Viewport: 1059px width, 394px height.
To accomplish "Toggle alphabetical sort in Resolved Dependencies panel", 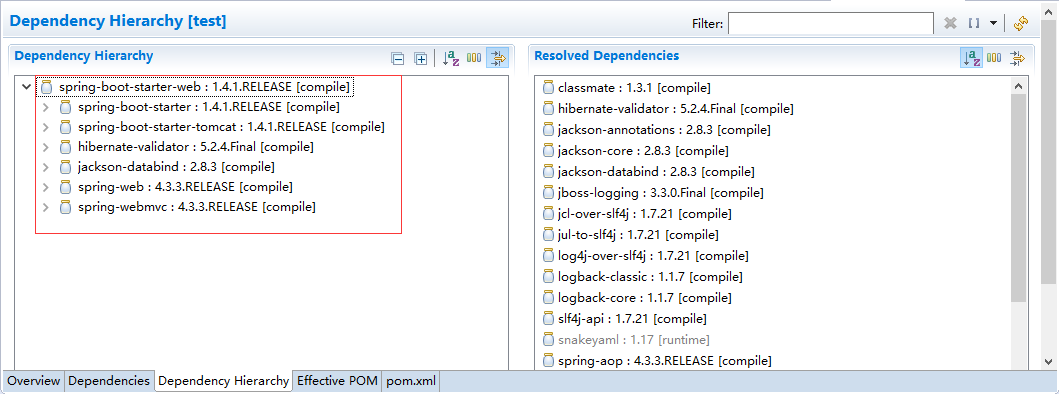I will point(971,59).
